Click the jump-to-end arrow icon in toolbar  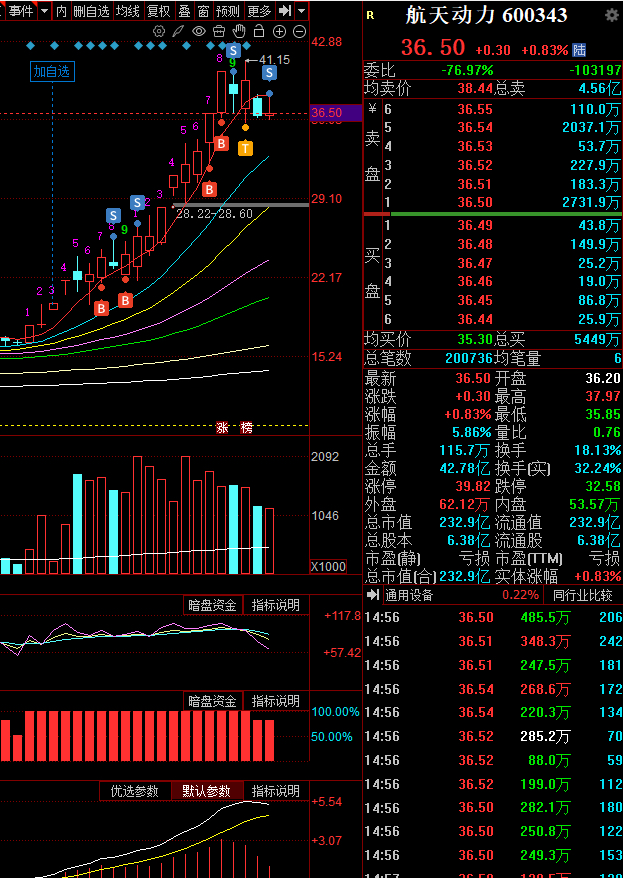click(x=285, y=11)
